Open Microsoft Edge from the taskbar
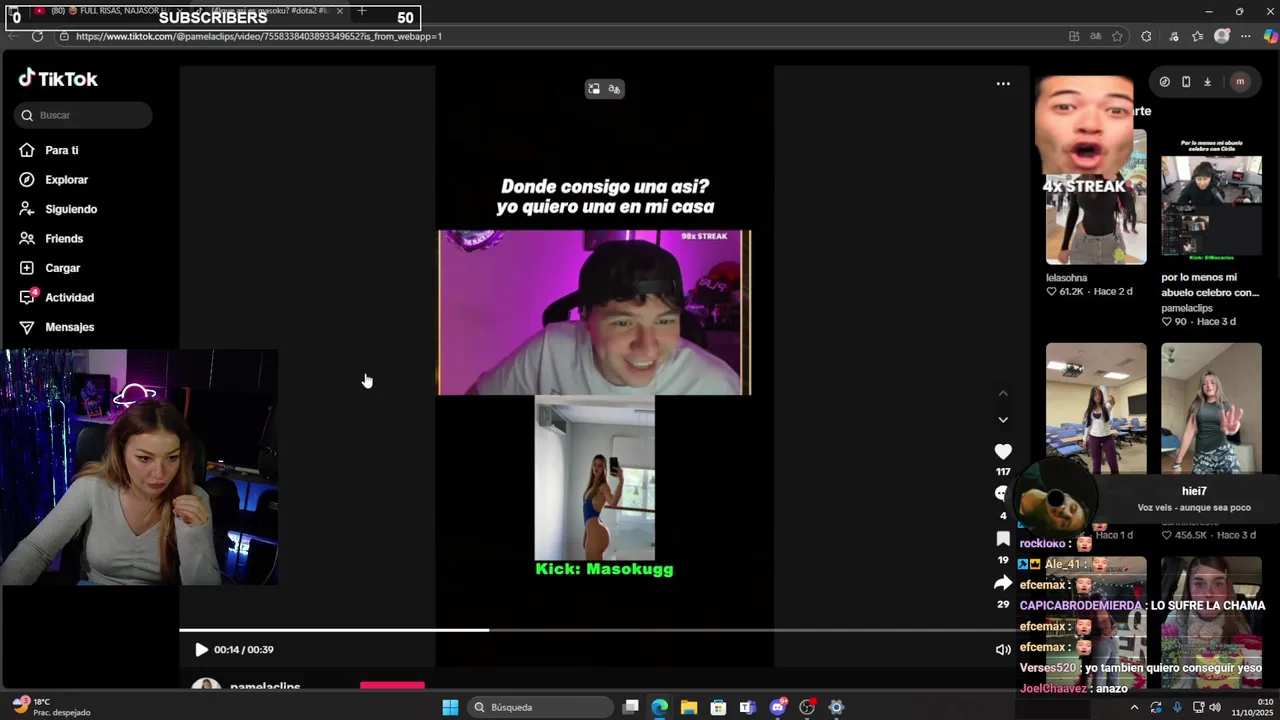The height and width of the screenshot is (720, 1280). [x=659, y=707]
